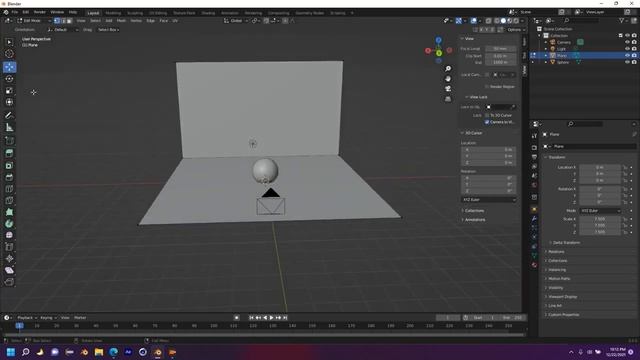Switch to the Sculpting workspace tab
Viewport: 640px width, 360px height.
tap(135, 13)
